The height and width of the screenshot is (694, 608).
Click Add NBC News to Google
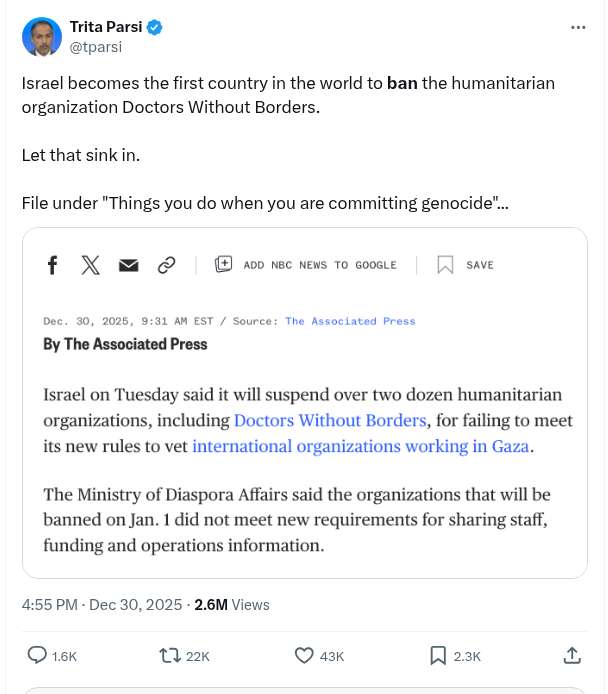coord(306,265)
